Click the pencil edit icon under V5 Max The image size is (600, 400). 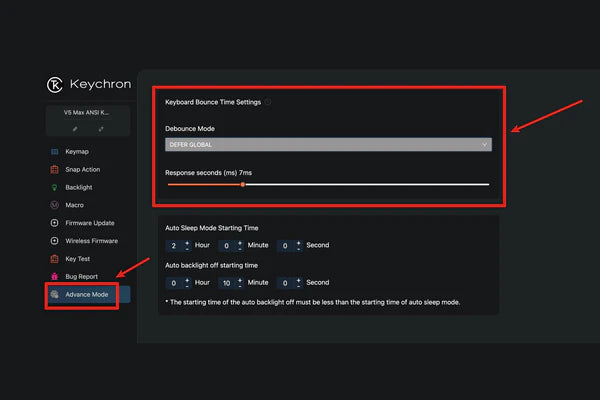tap(75, 129)
